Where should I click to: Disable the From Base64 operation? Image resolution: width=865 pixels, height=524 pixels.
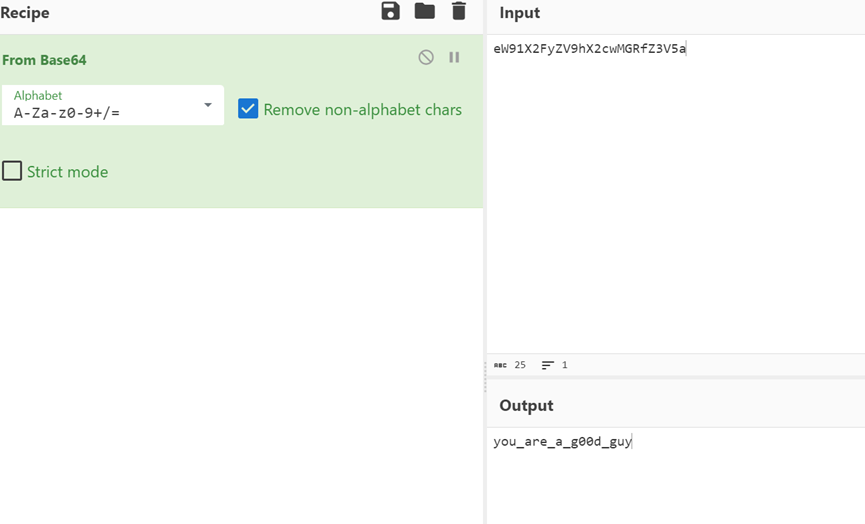(x=426, y=57)
